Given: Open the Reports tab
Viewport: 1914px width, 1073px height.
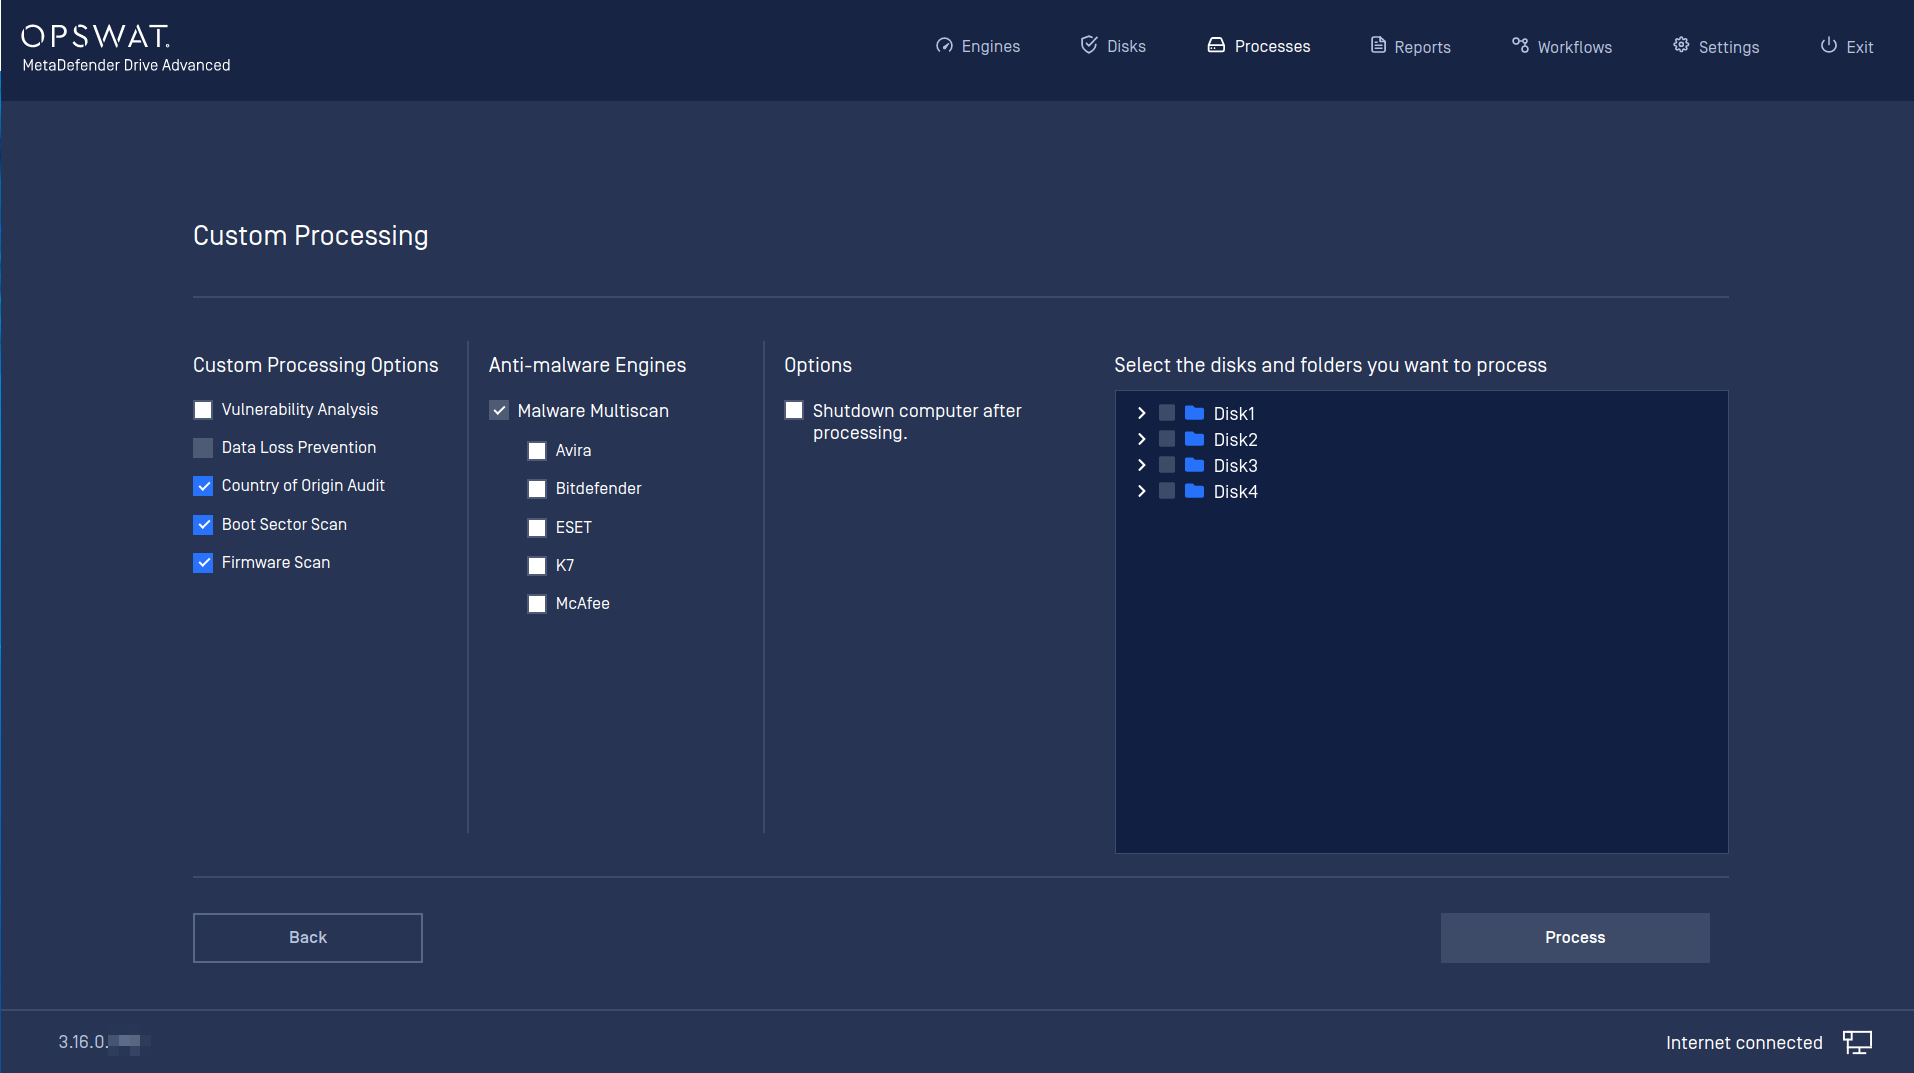Looking at the screenshot, I should click(x=1410, y=46).
